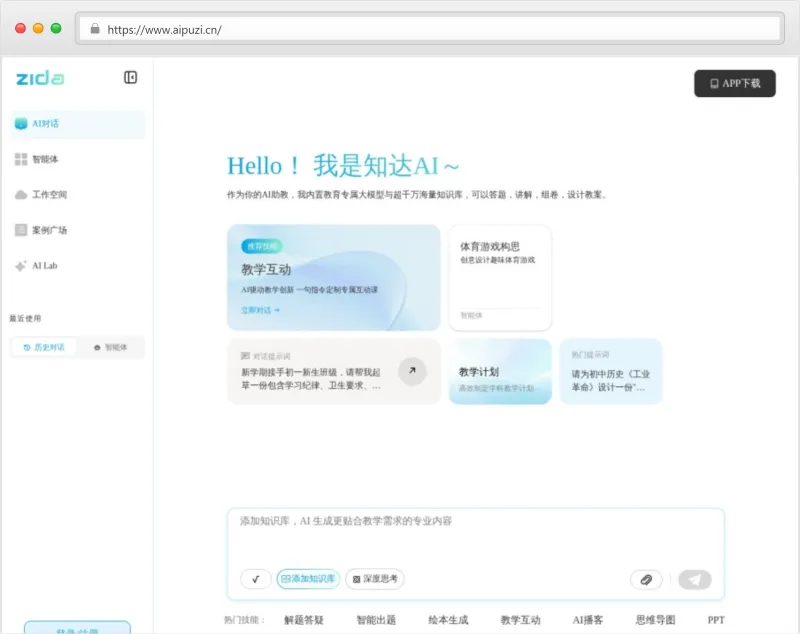Open the 工作空间 sidebar item
Image resolution: width=800 pixels, height=634 pixels.
[78, 195]
